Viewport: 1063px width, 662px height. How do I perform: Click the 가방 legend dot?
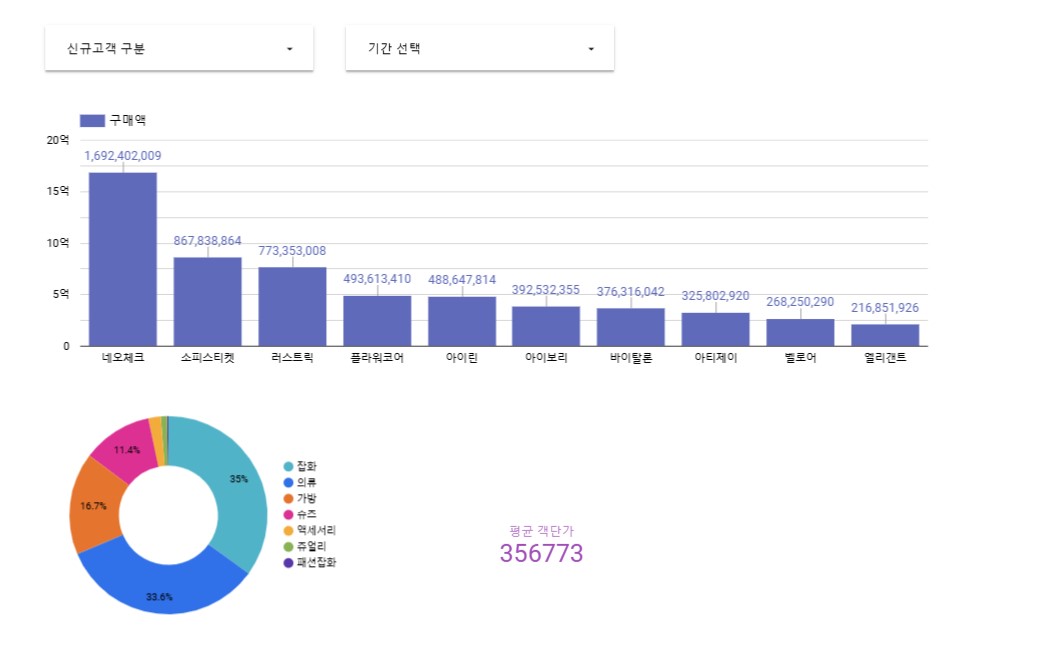point(288,499)
